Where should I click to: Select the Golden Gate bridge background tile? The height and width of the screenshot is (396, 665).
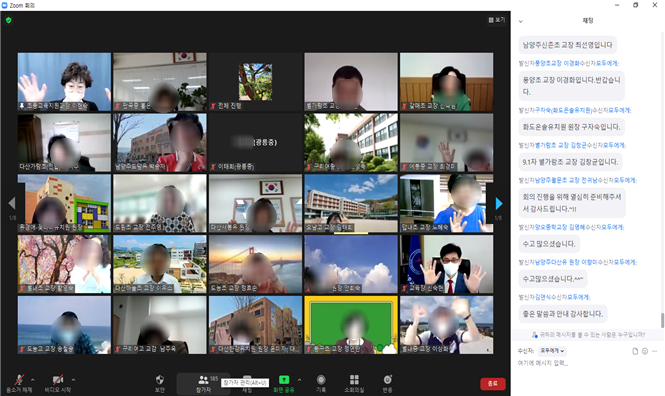(255, 264)
